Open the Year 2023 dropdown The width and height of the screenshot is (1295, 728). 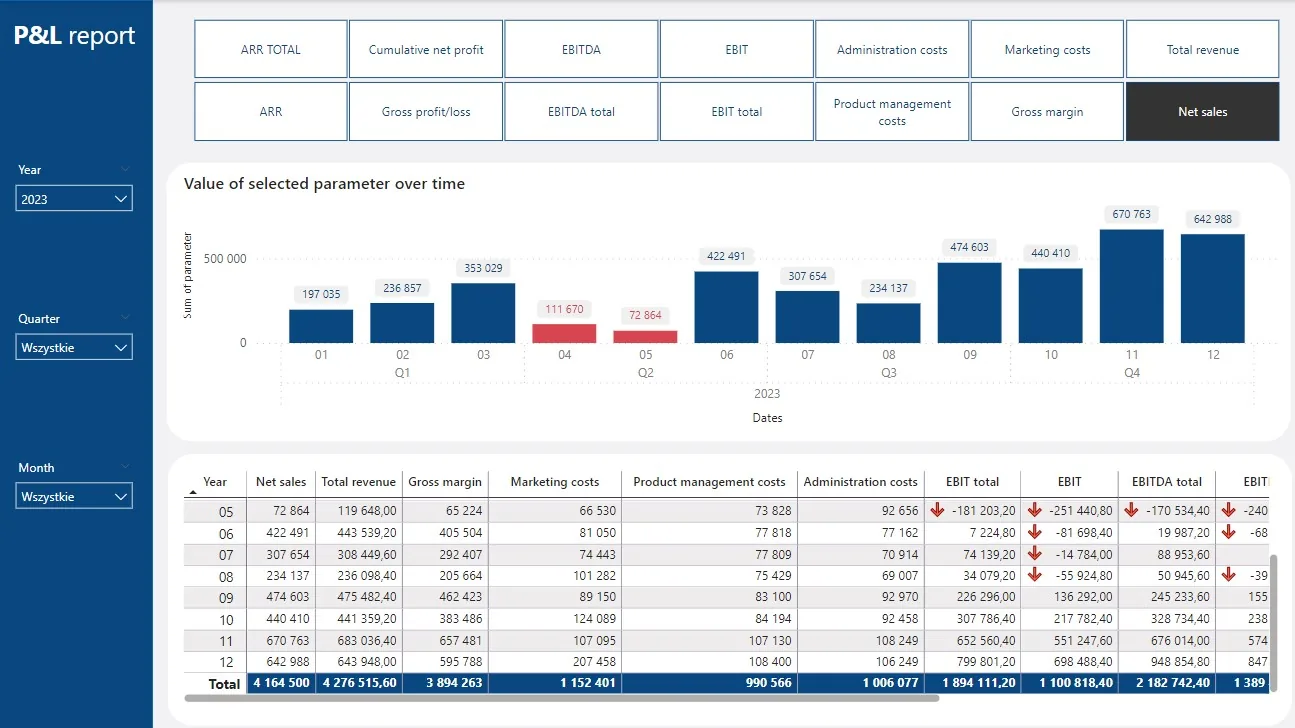(x=74, y=199)
